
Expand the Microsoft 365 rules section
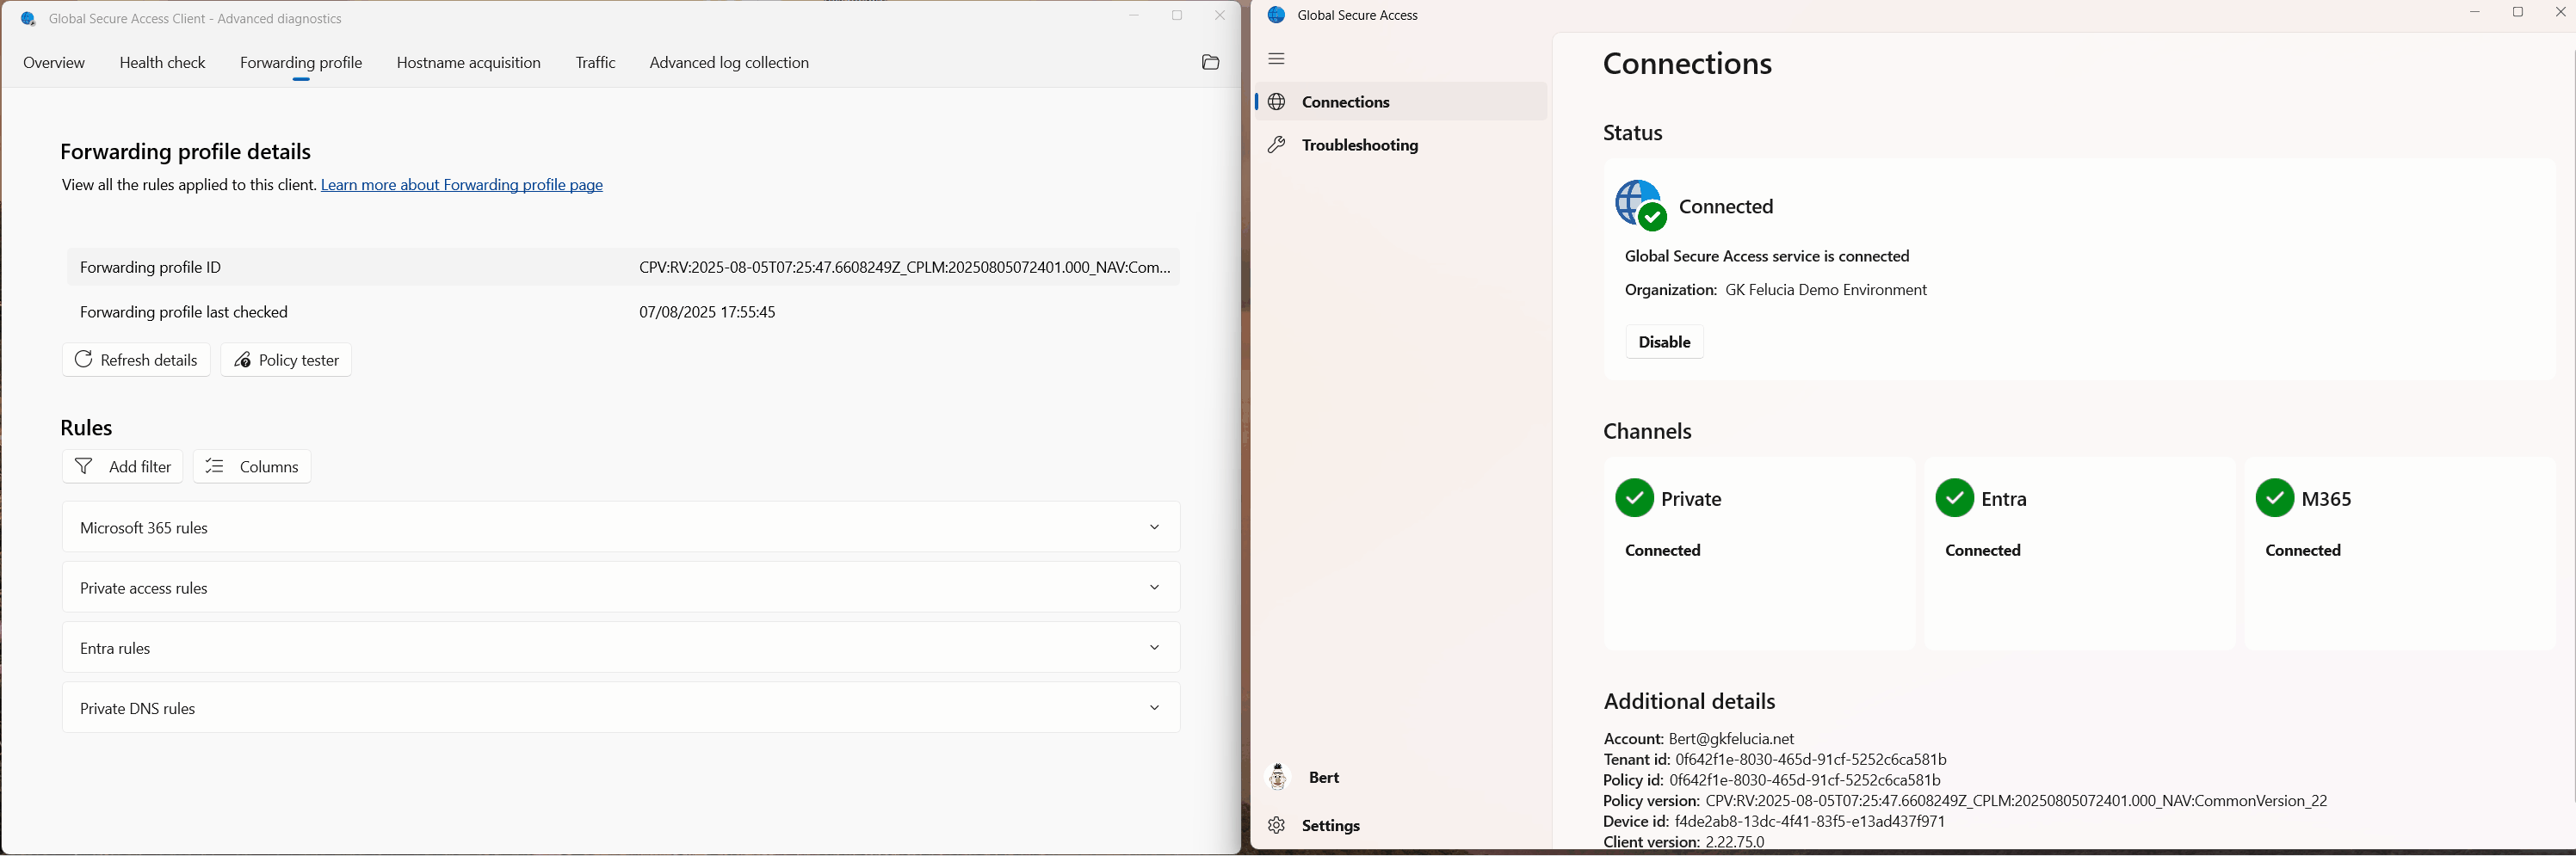point(1154,527)
